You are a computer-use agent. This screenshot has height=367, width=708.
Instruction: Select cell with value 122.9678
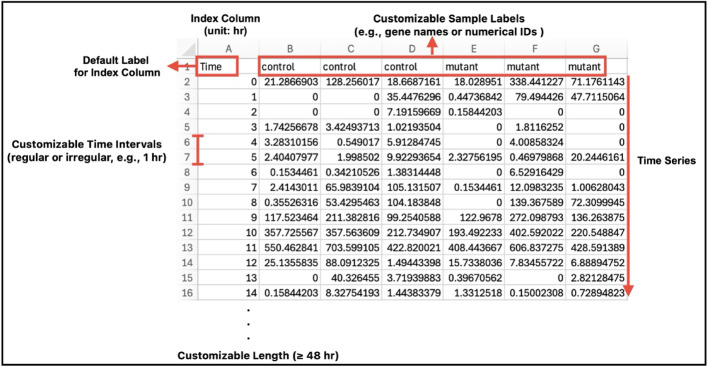tap(473, 217)
